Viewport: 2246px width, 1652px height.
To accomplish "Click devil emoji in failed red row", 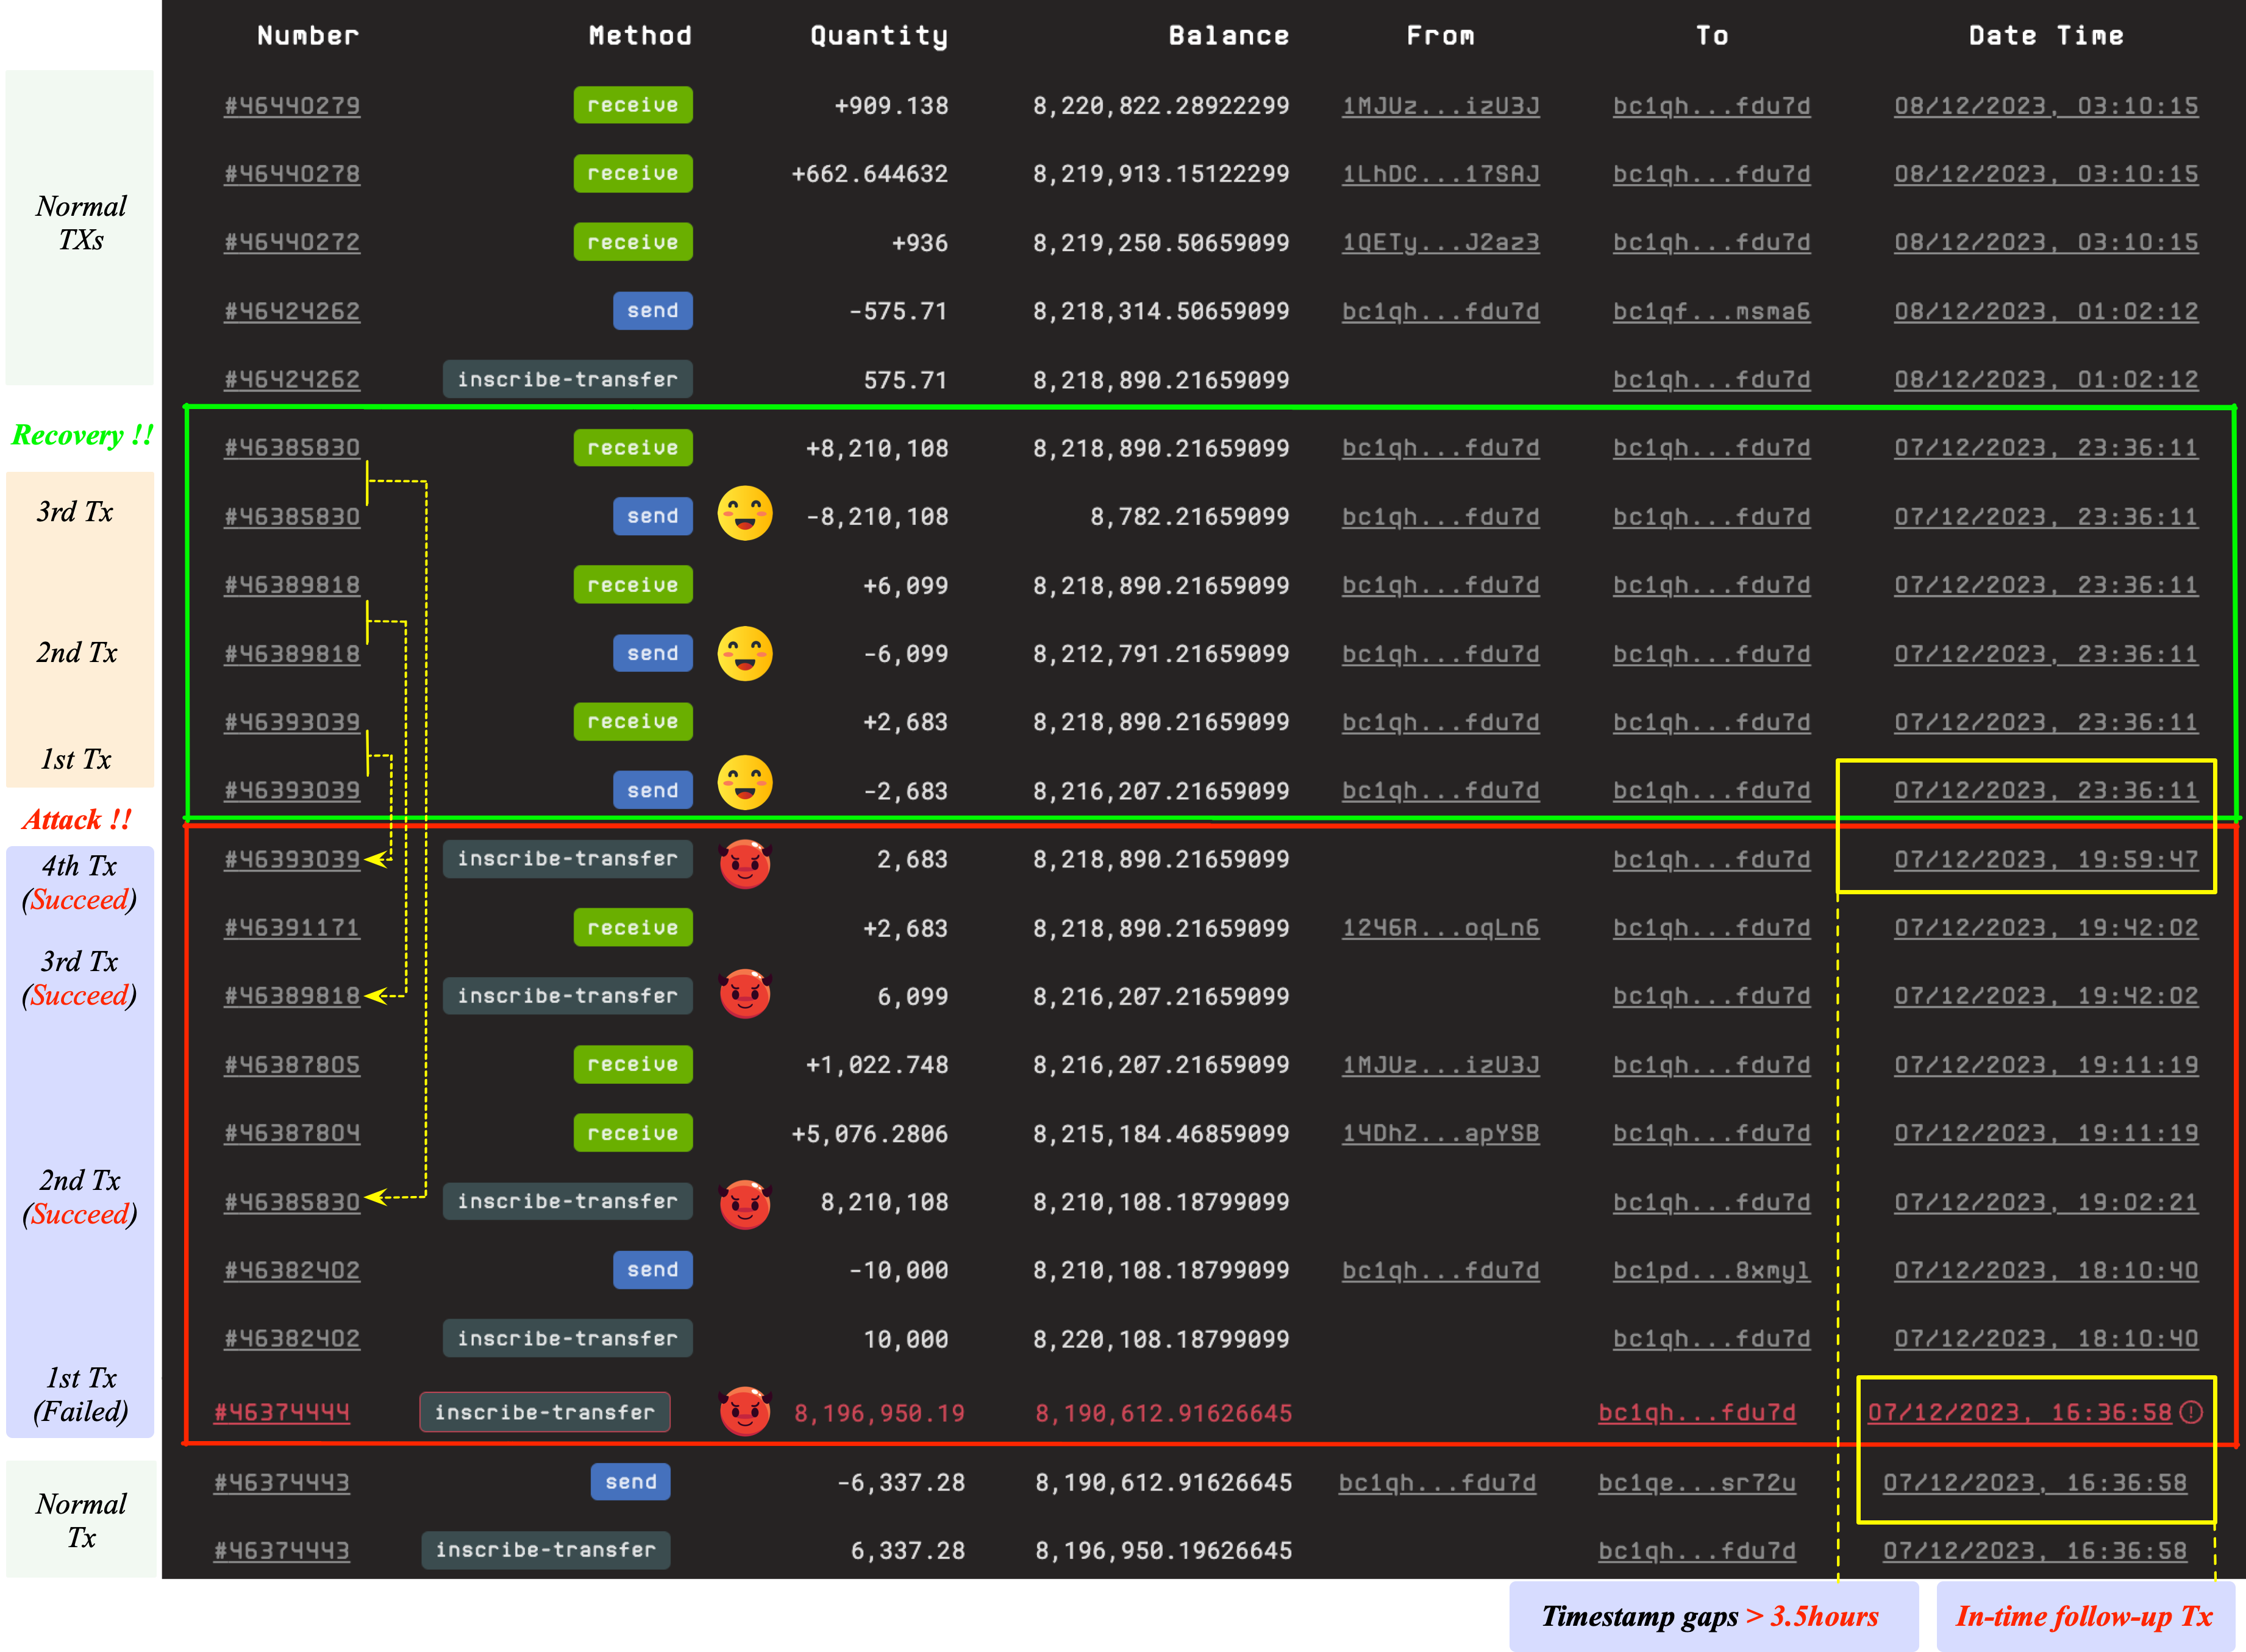I will [x=745, y=1411].
